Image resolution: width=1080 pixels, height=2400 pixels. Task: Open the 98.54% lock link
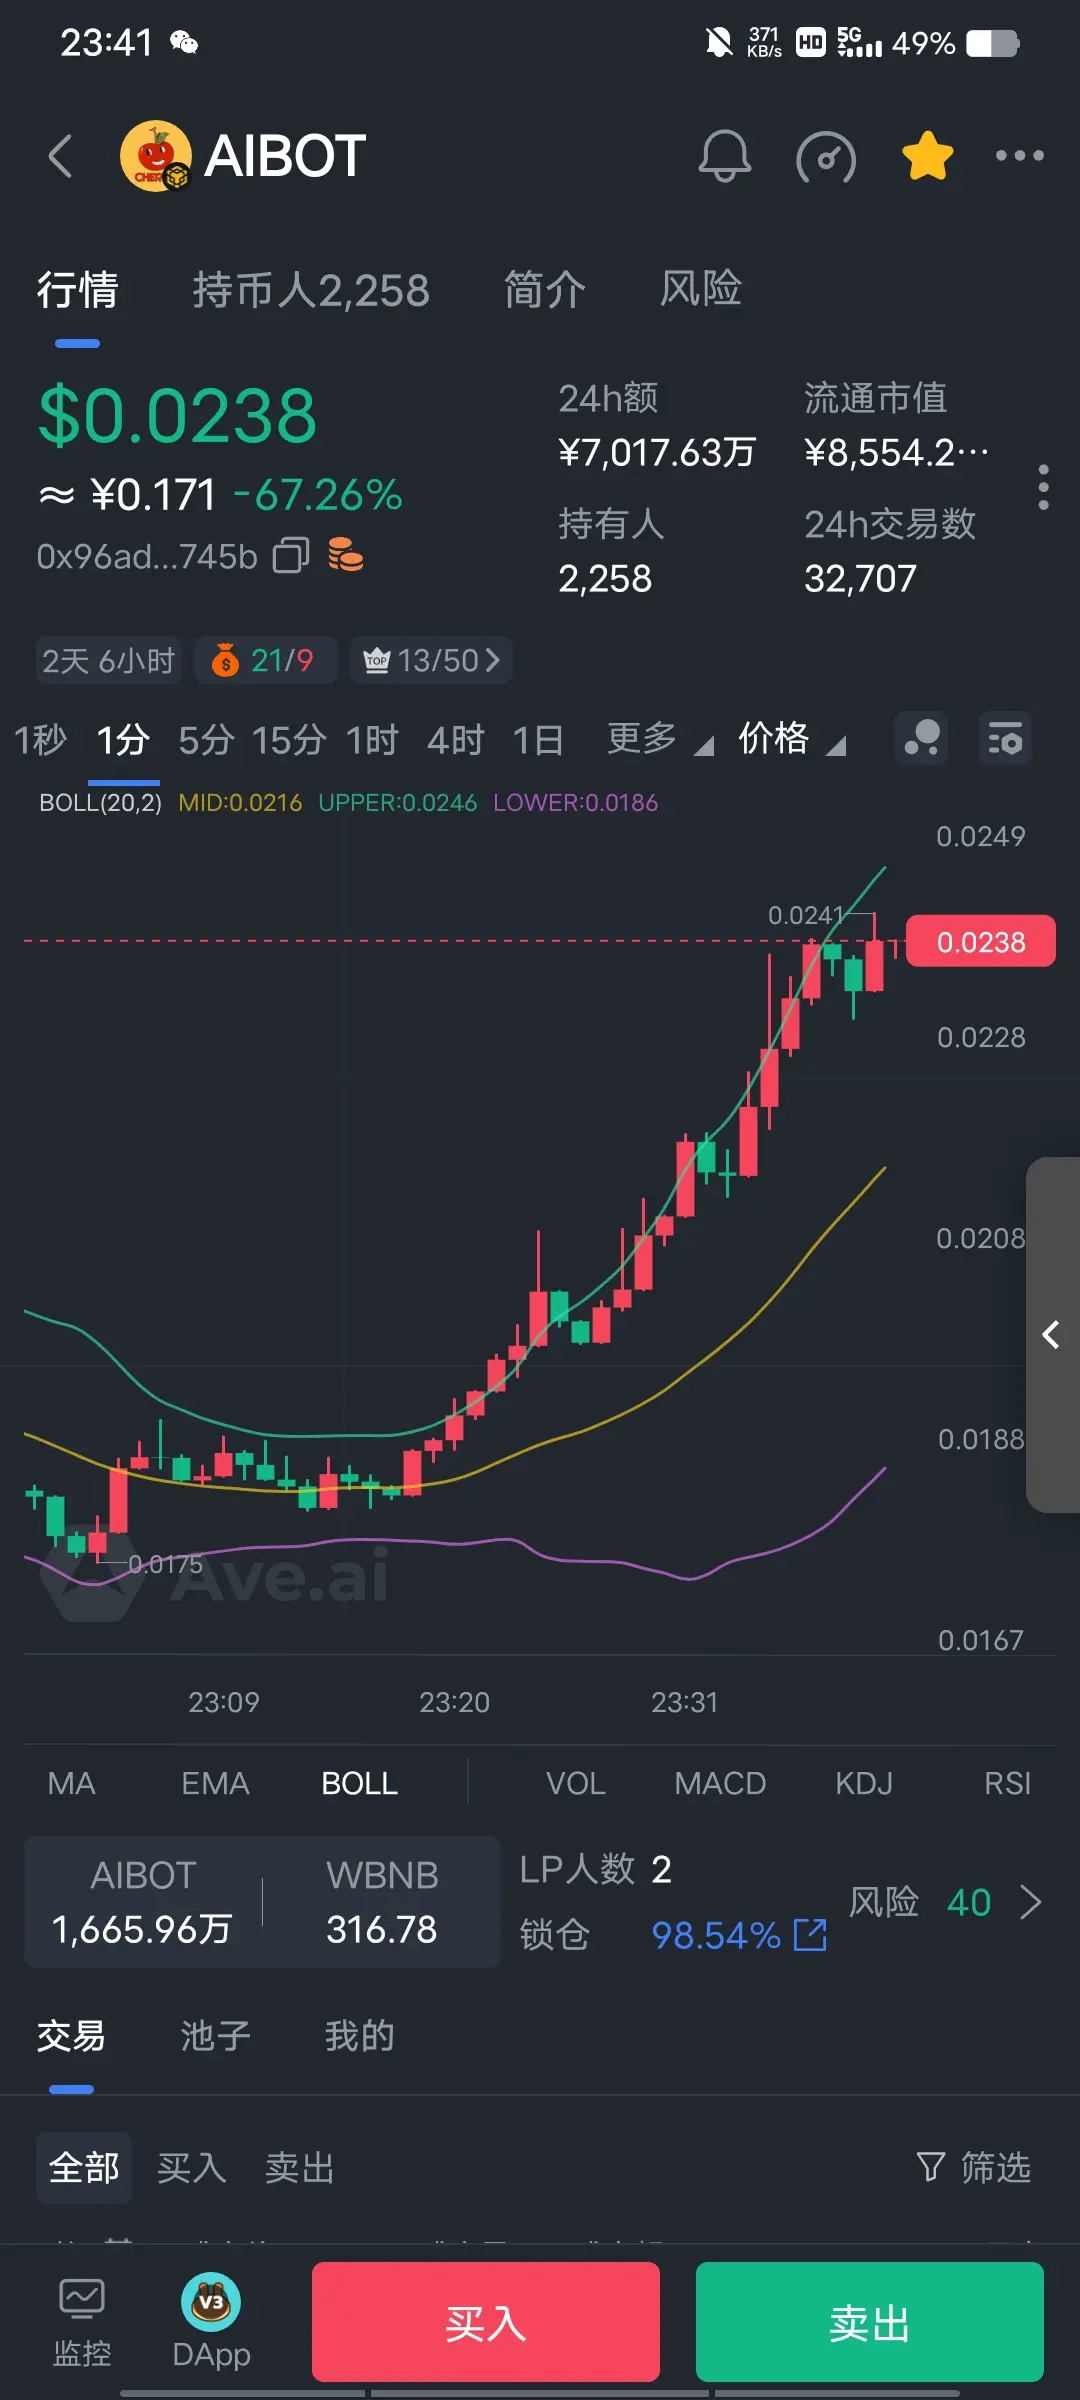pyautogui.click(x=716, y=1935)
